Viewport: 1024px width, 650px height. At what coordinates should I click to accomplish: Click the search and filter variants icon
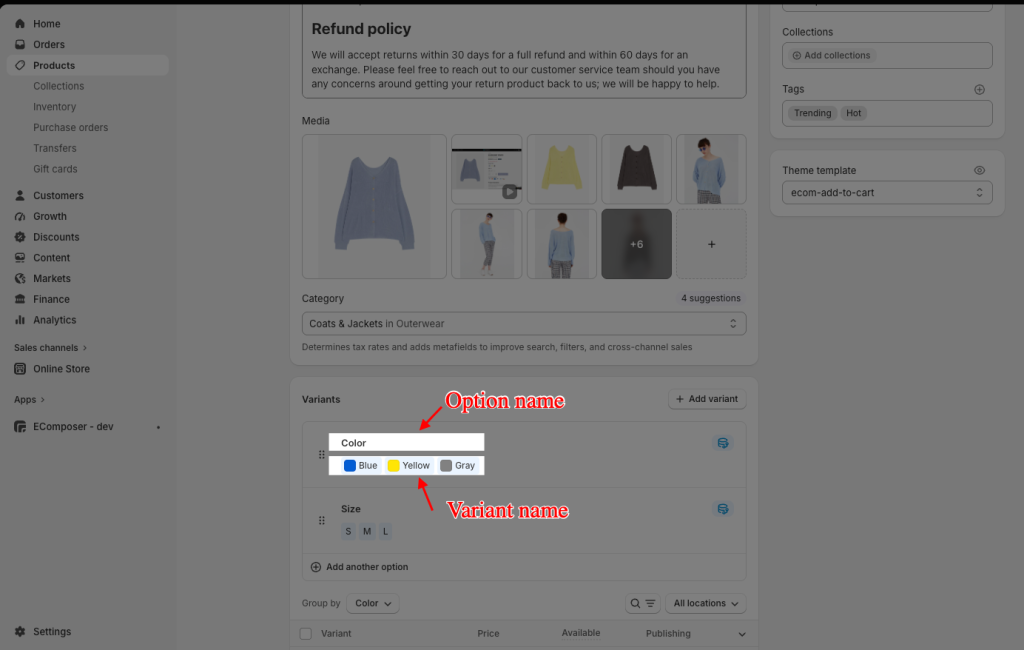643,604
